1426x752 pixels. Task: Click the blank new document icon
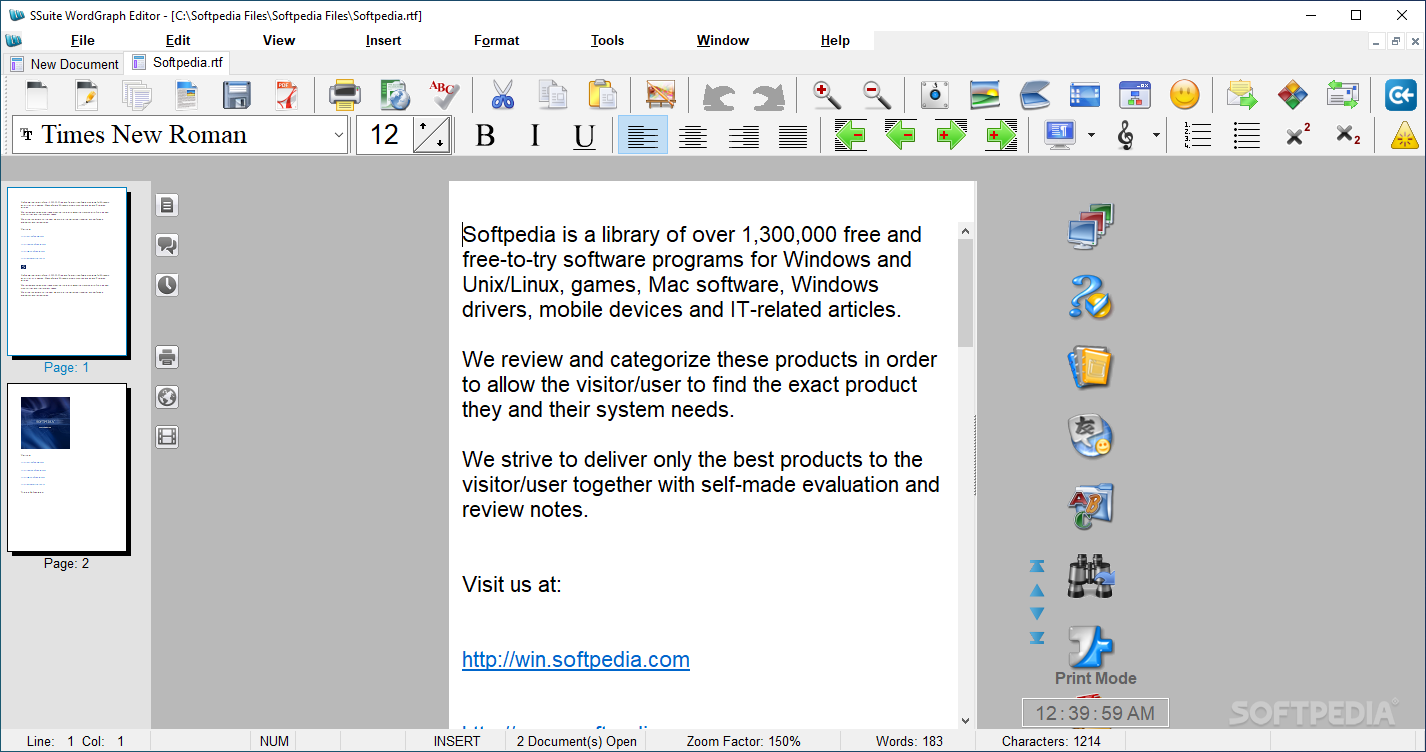pyautogui.click(x=36, y=95)
